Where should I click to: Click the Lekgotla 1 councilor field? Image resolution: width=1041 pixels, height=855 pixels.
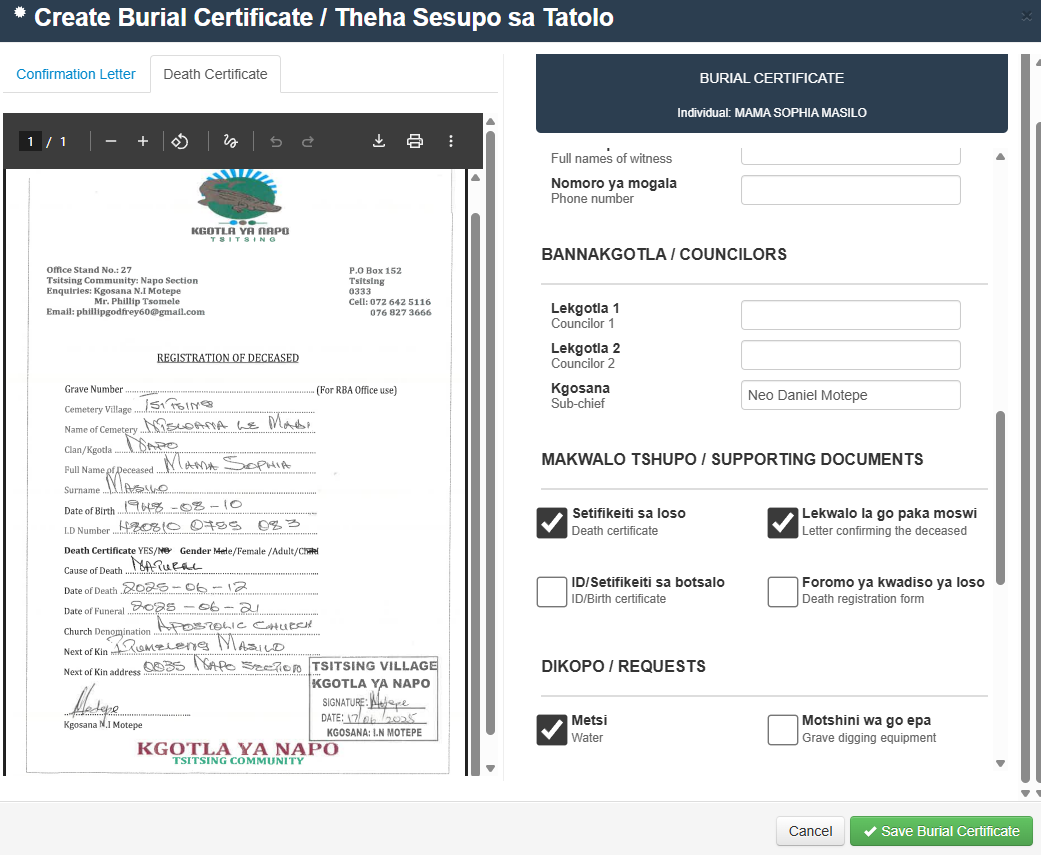[850, 315]
